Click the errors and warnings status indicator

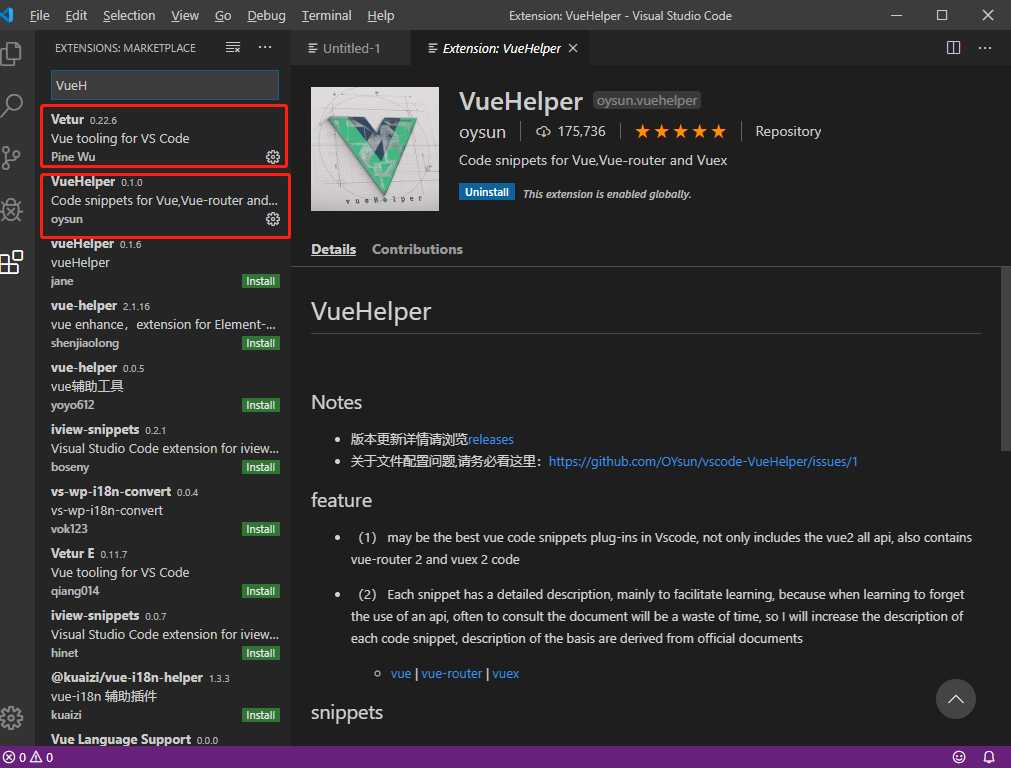(x=28, y=757)
